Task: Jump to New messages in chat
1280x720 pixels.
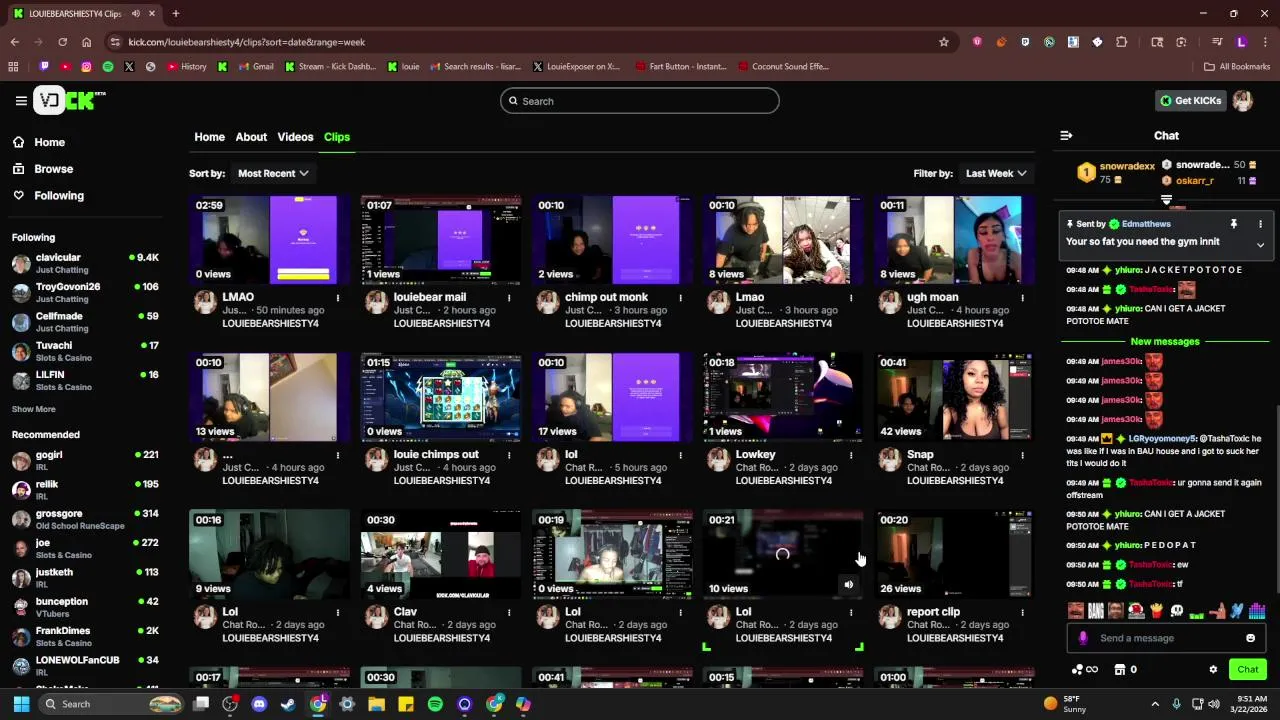Action: (1165, 341)
